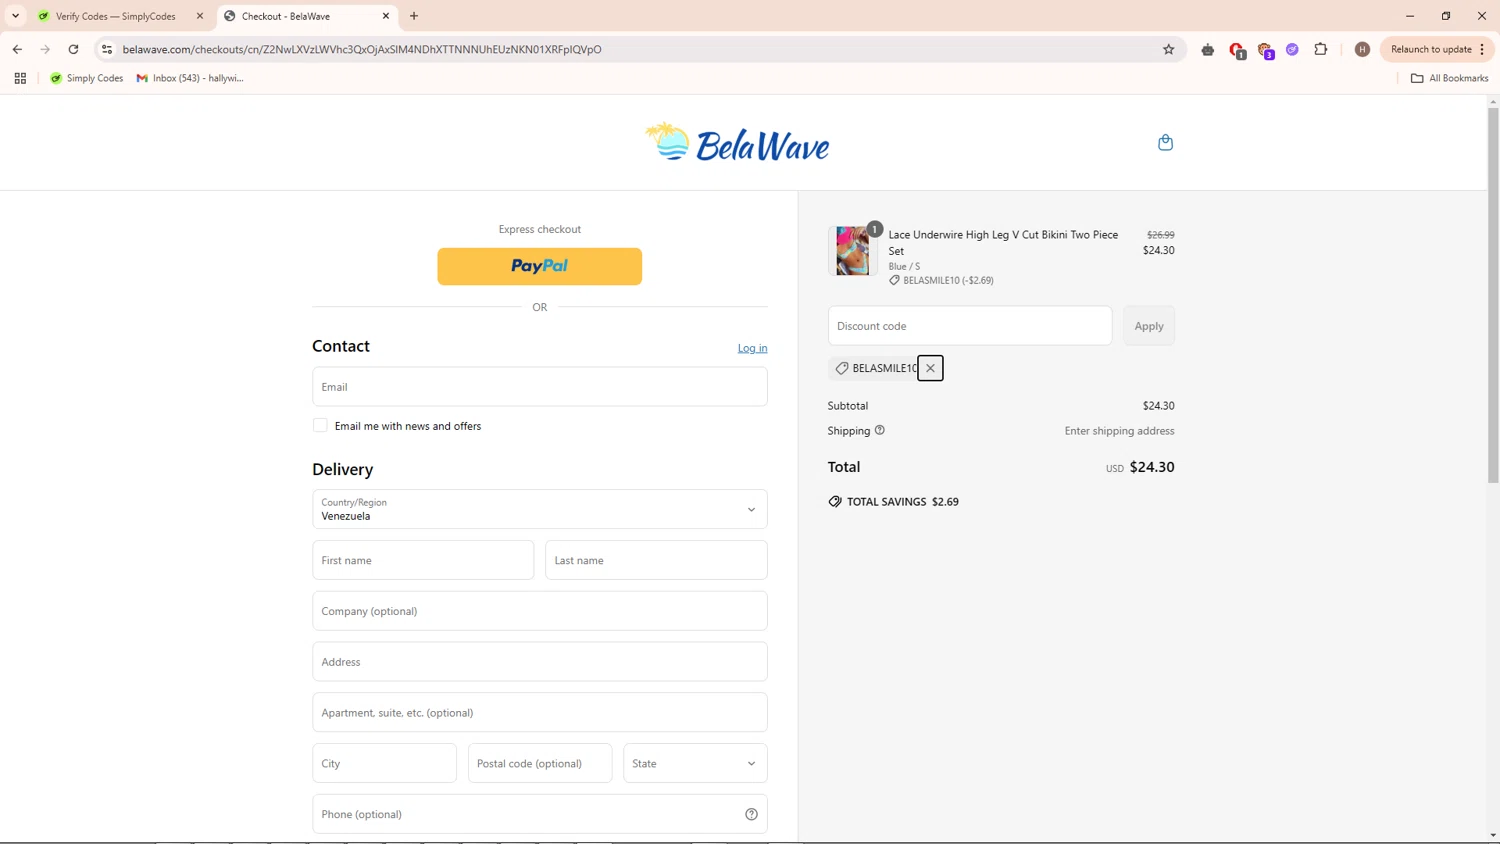Screen dimensions: 1500x844
Task: Click the browser address bar URL
Action: coord(362,49)
